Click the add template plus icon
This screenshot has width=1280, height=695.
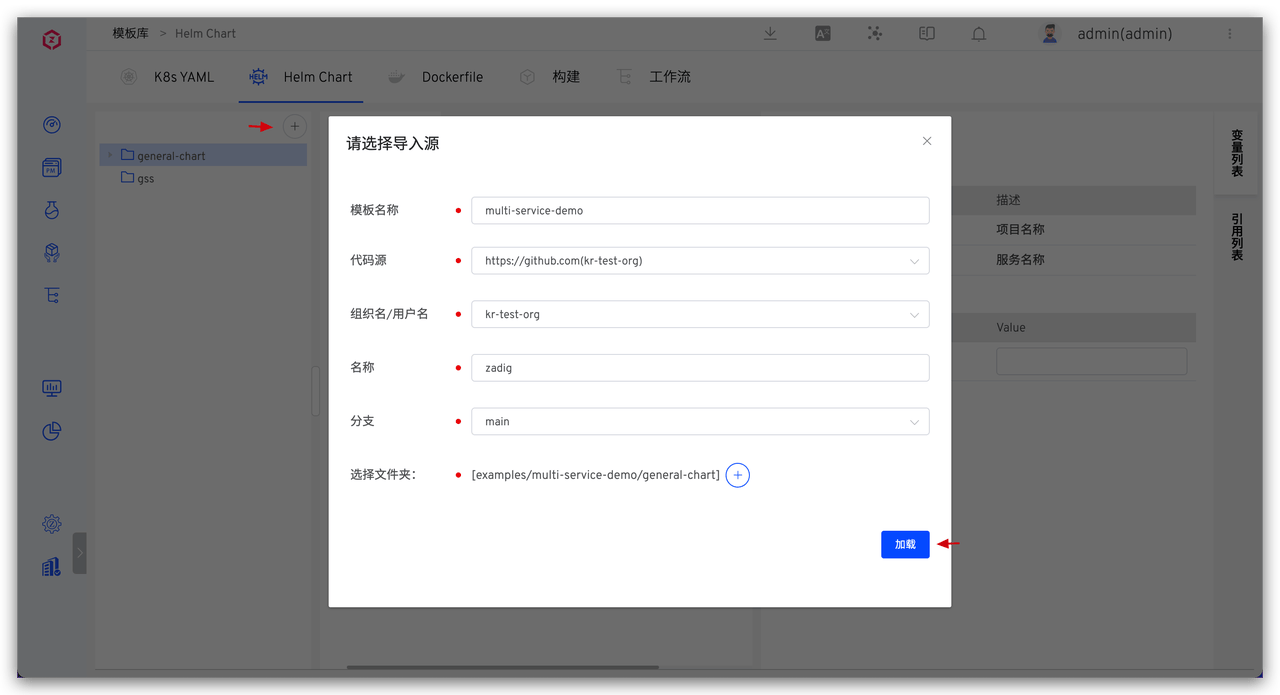[x=294, y=126]
